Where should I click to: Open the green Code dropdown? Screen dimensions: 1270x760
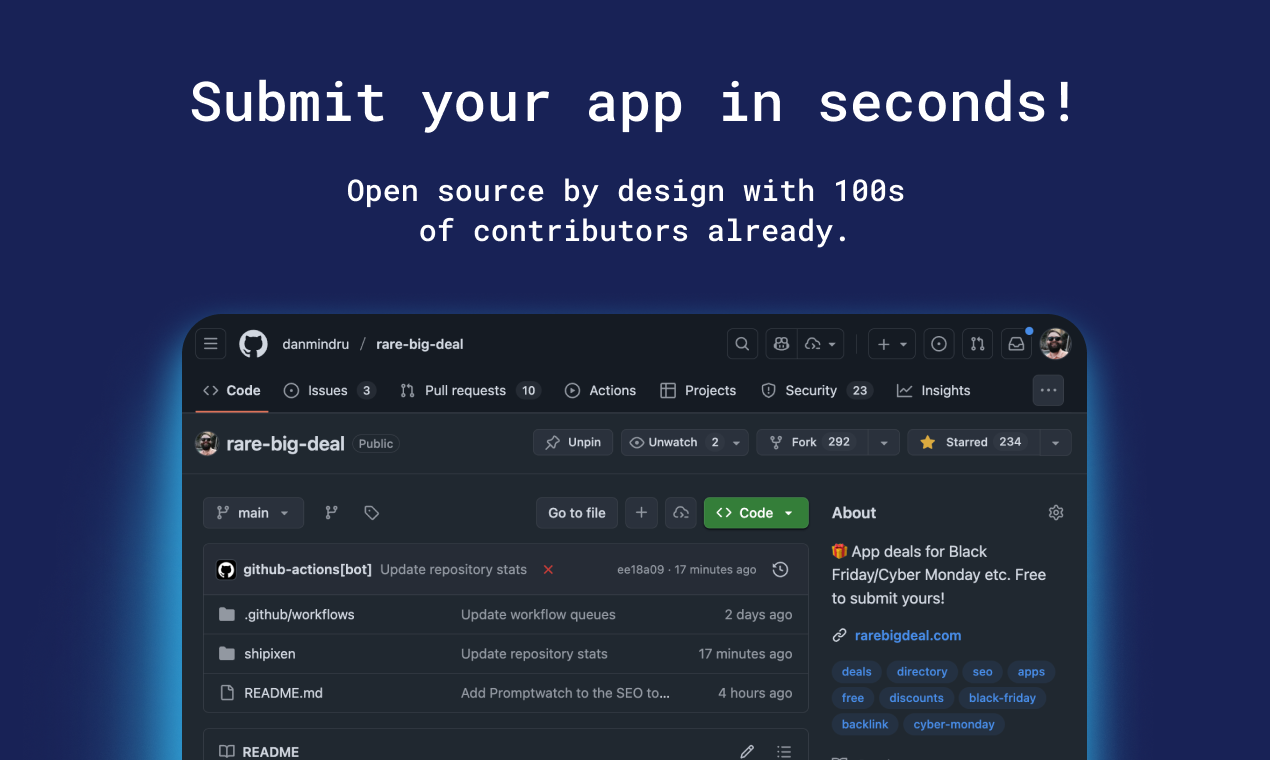756,512
